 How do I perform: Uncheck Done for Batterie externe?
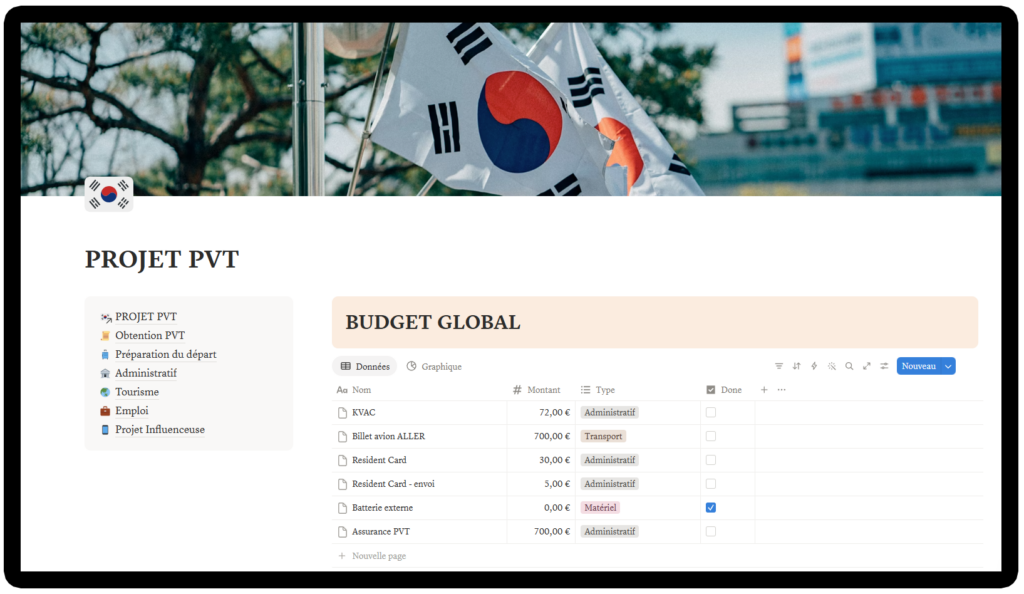(711, 508)
